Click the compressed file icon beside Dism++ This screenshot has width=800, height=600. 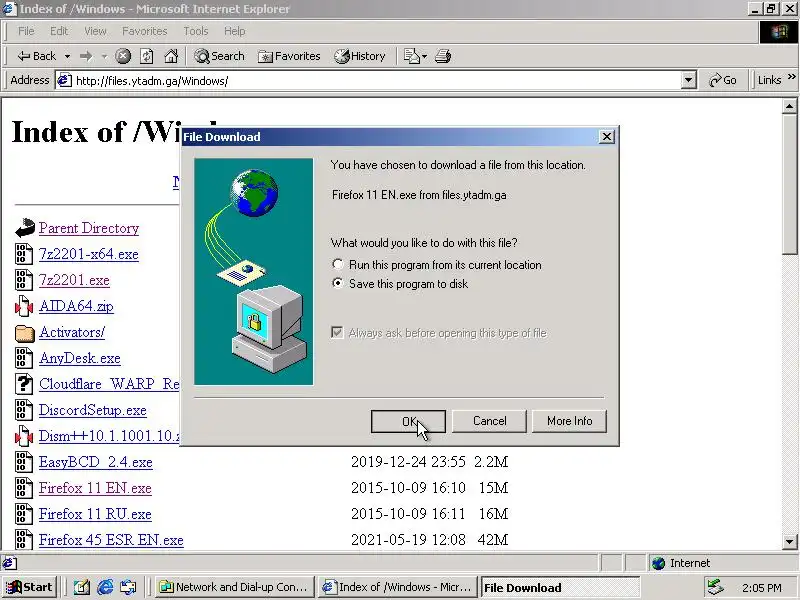[x=23, y=436]
